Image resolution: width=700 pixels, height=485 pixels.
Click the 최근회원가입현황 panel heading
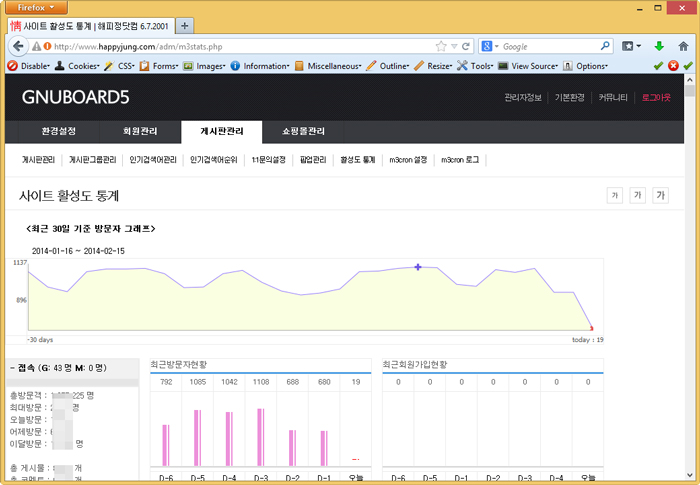(x=415, y=364)
